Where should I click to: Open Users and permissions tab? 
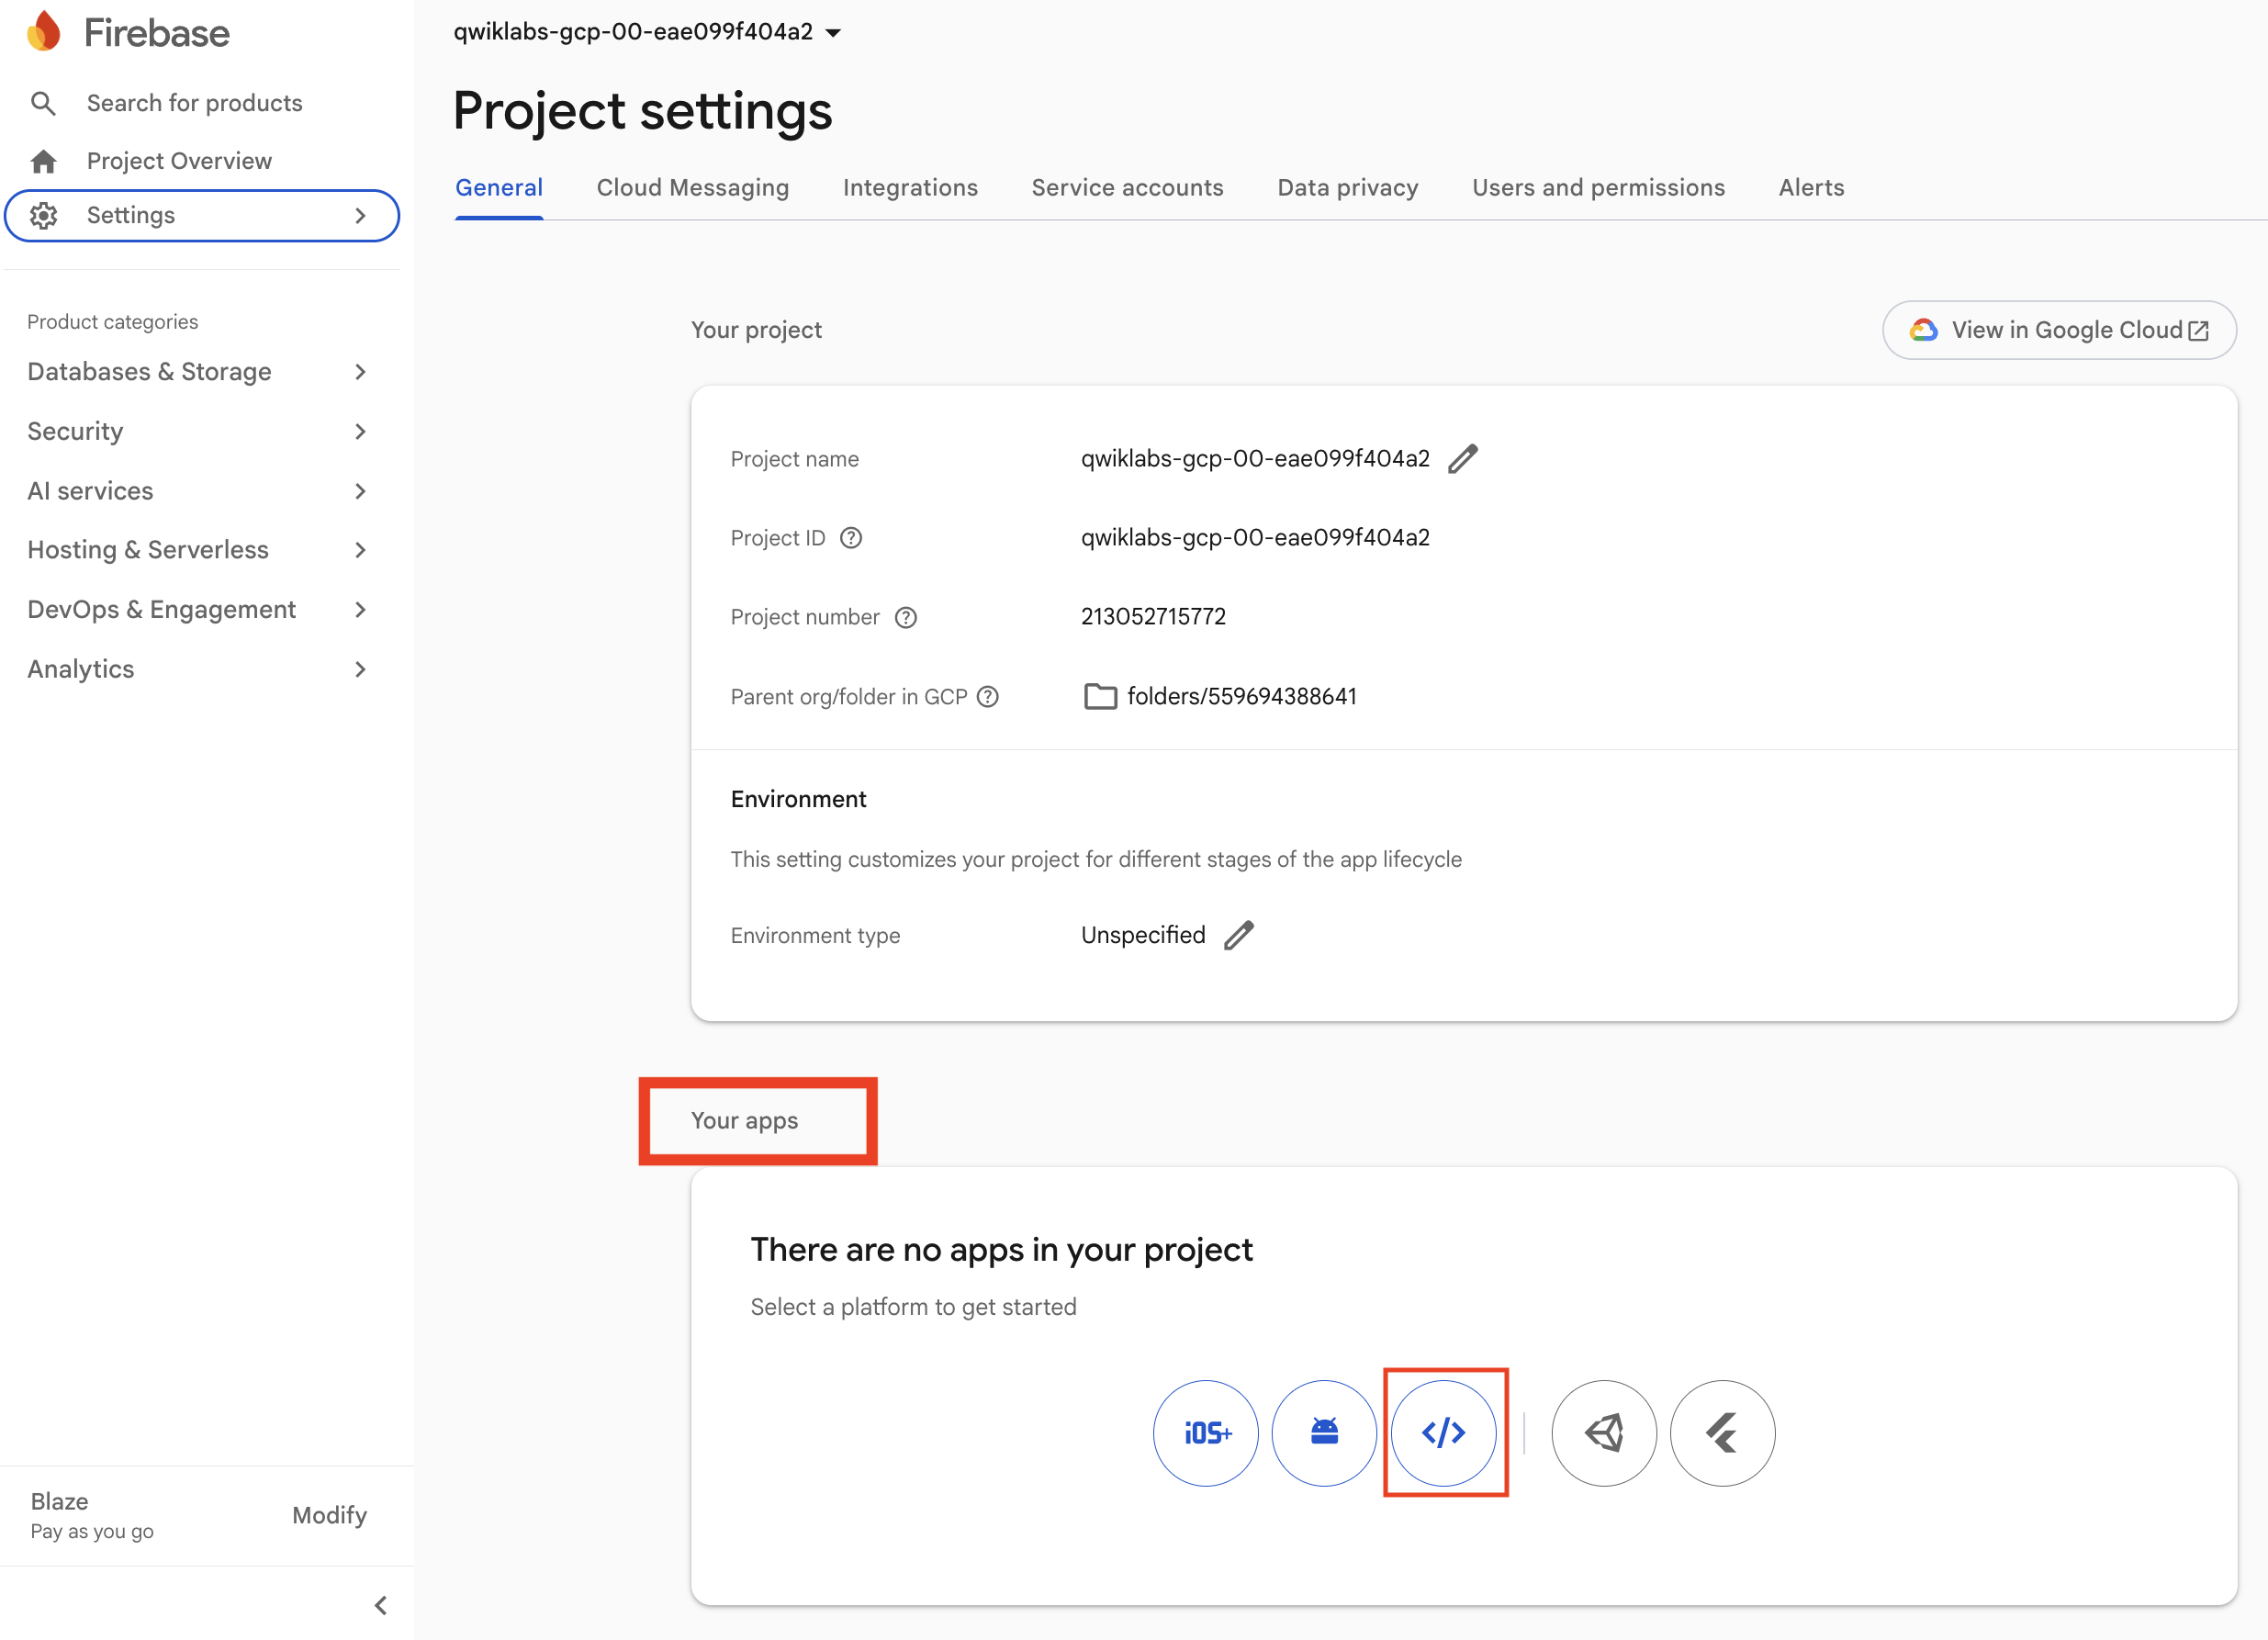1598,188
